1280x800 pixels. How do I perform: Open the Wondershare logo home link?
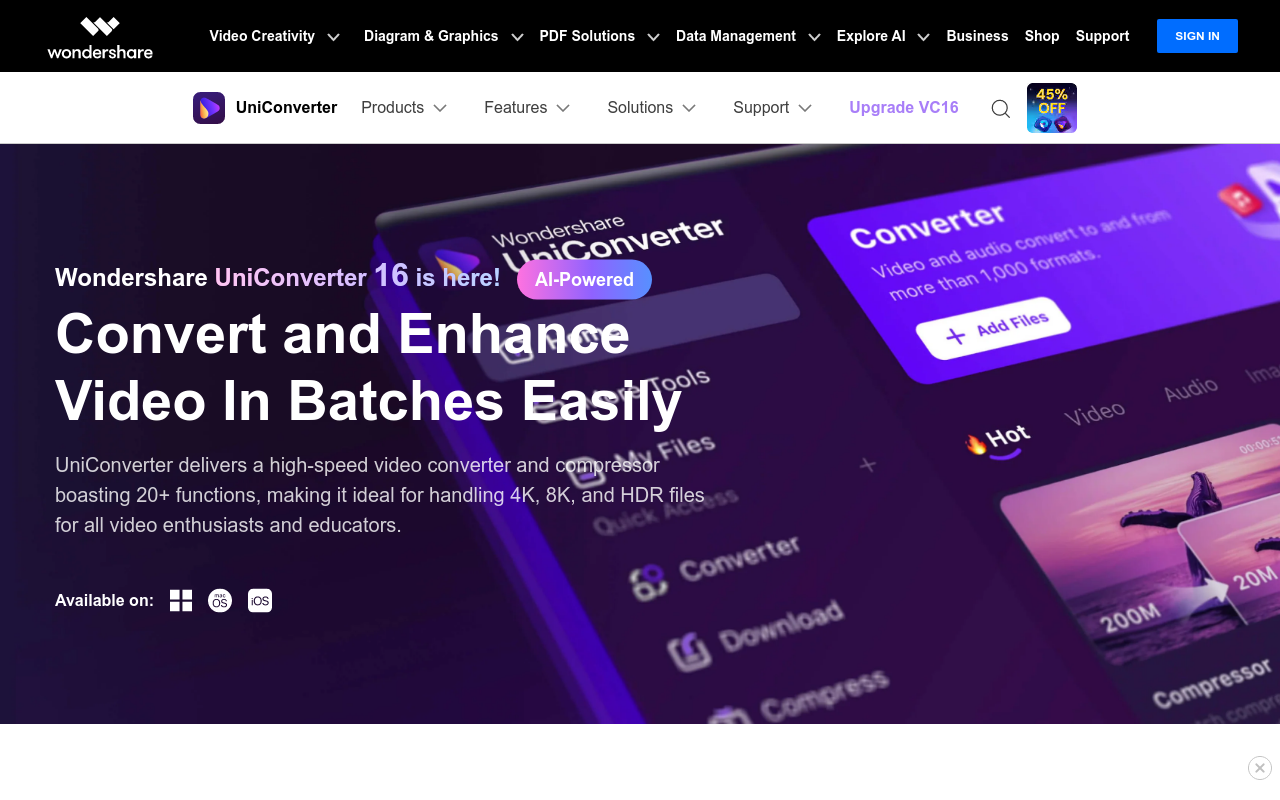(100, 37)
